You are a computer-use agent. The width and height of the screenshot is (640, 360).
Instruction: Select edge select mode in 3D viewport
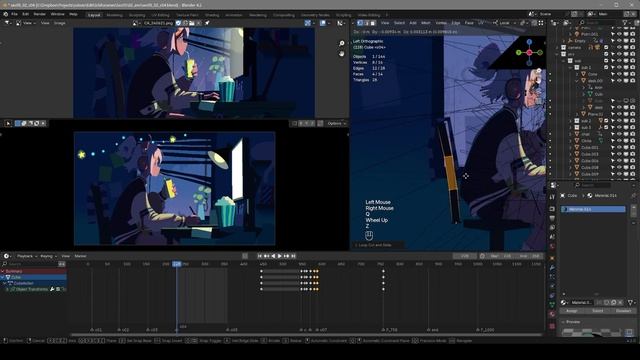pyautogui.click(x=367, y=23)
